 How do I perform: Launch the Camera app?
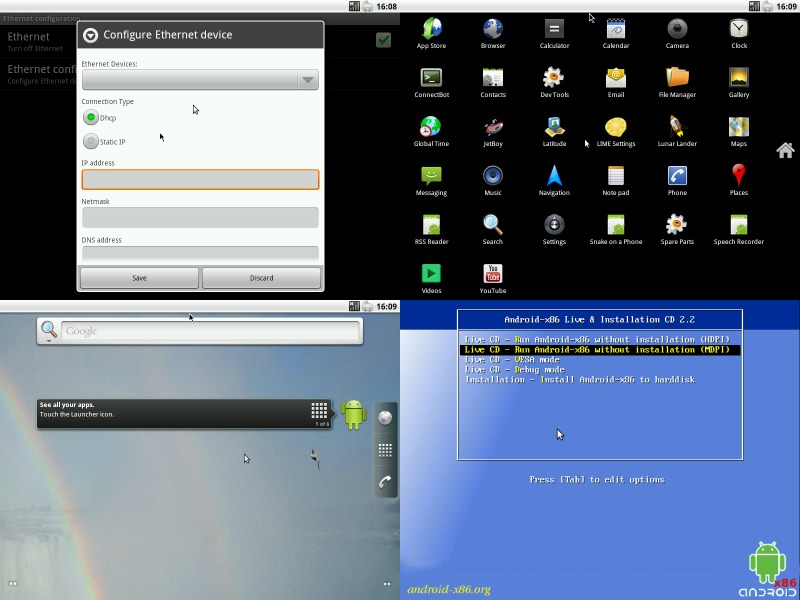pos(677,33)
